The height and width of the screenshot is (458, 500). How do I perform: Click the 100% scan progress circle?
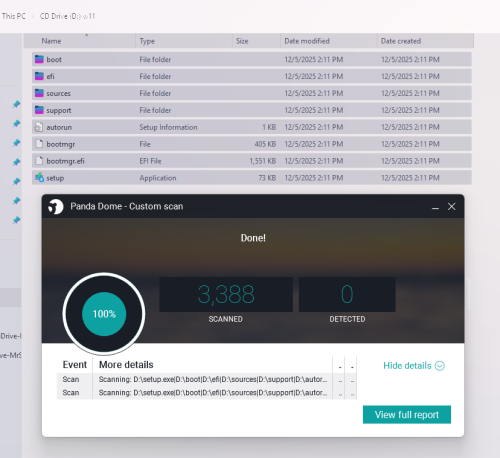click(x=104, y=314)
